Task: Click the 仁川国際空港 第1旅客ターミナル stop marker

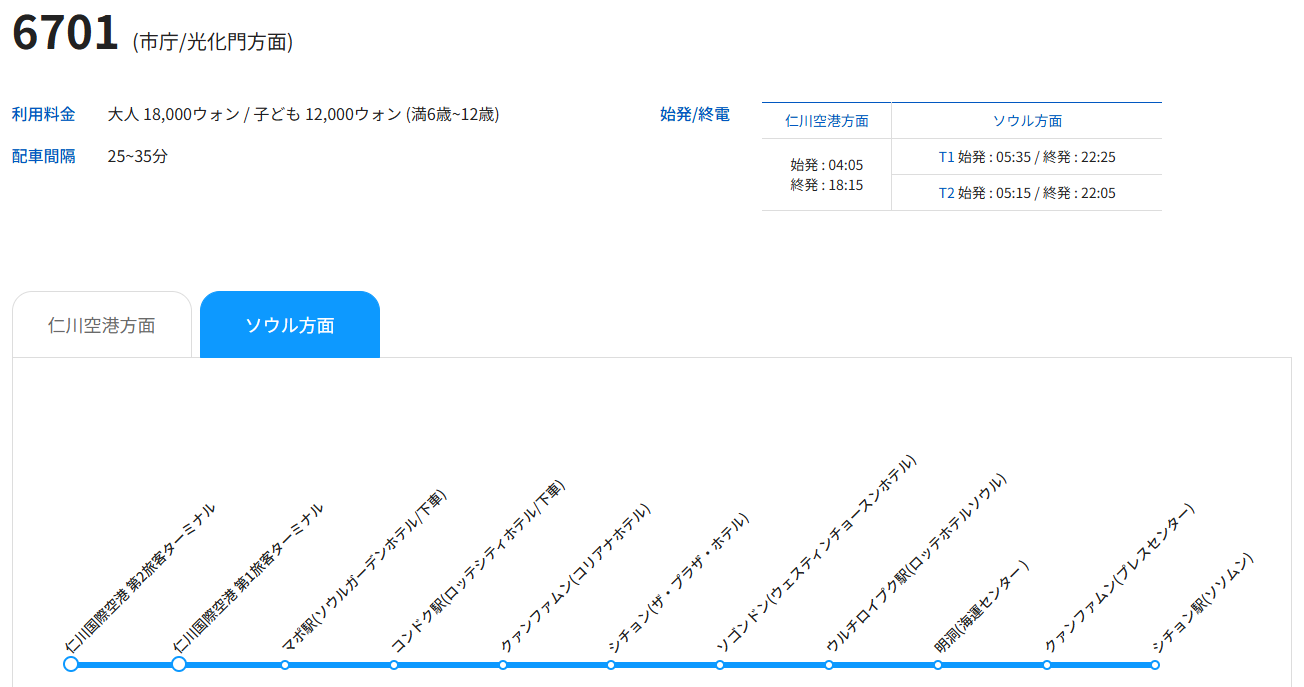Action: (179, 664)
